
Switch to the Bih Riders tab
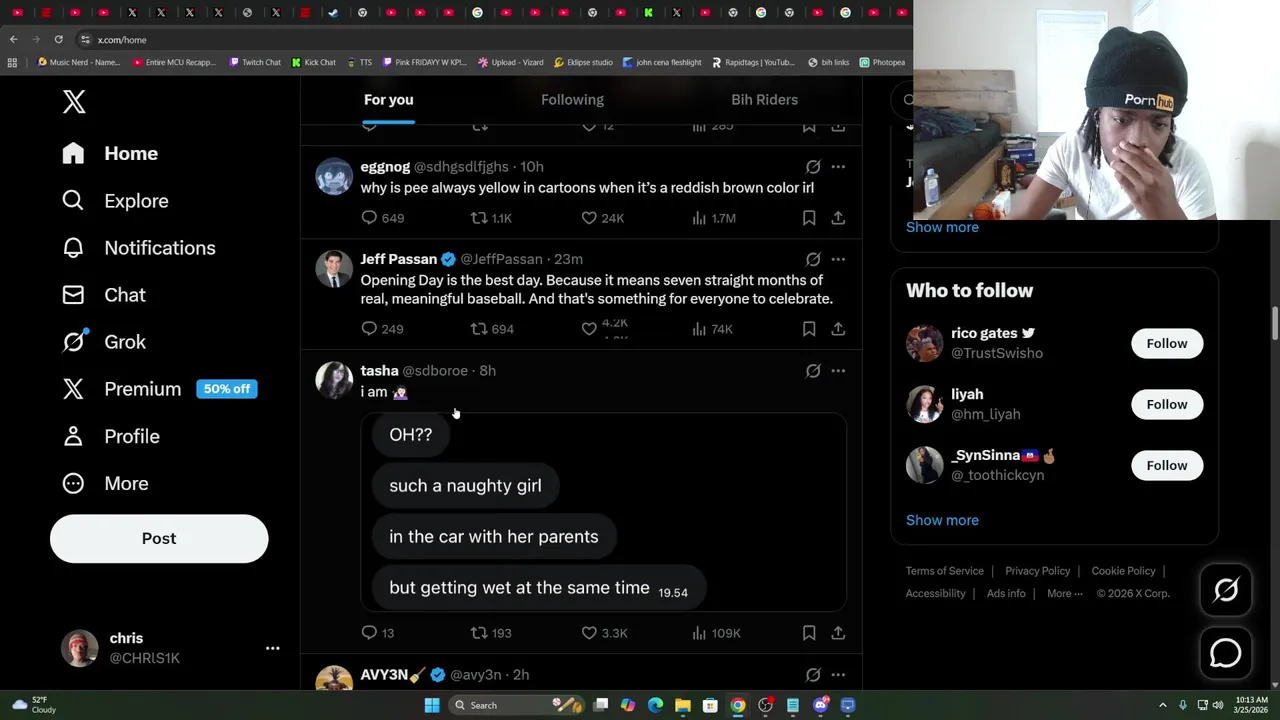pyautogui.click(x=764, y=100)
